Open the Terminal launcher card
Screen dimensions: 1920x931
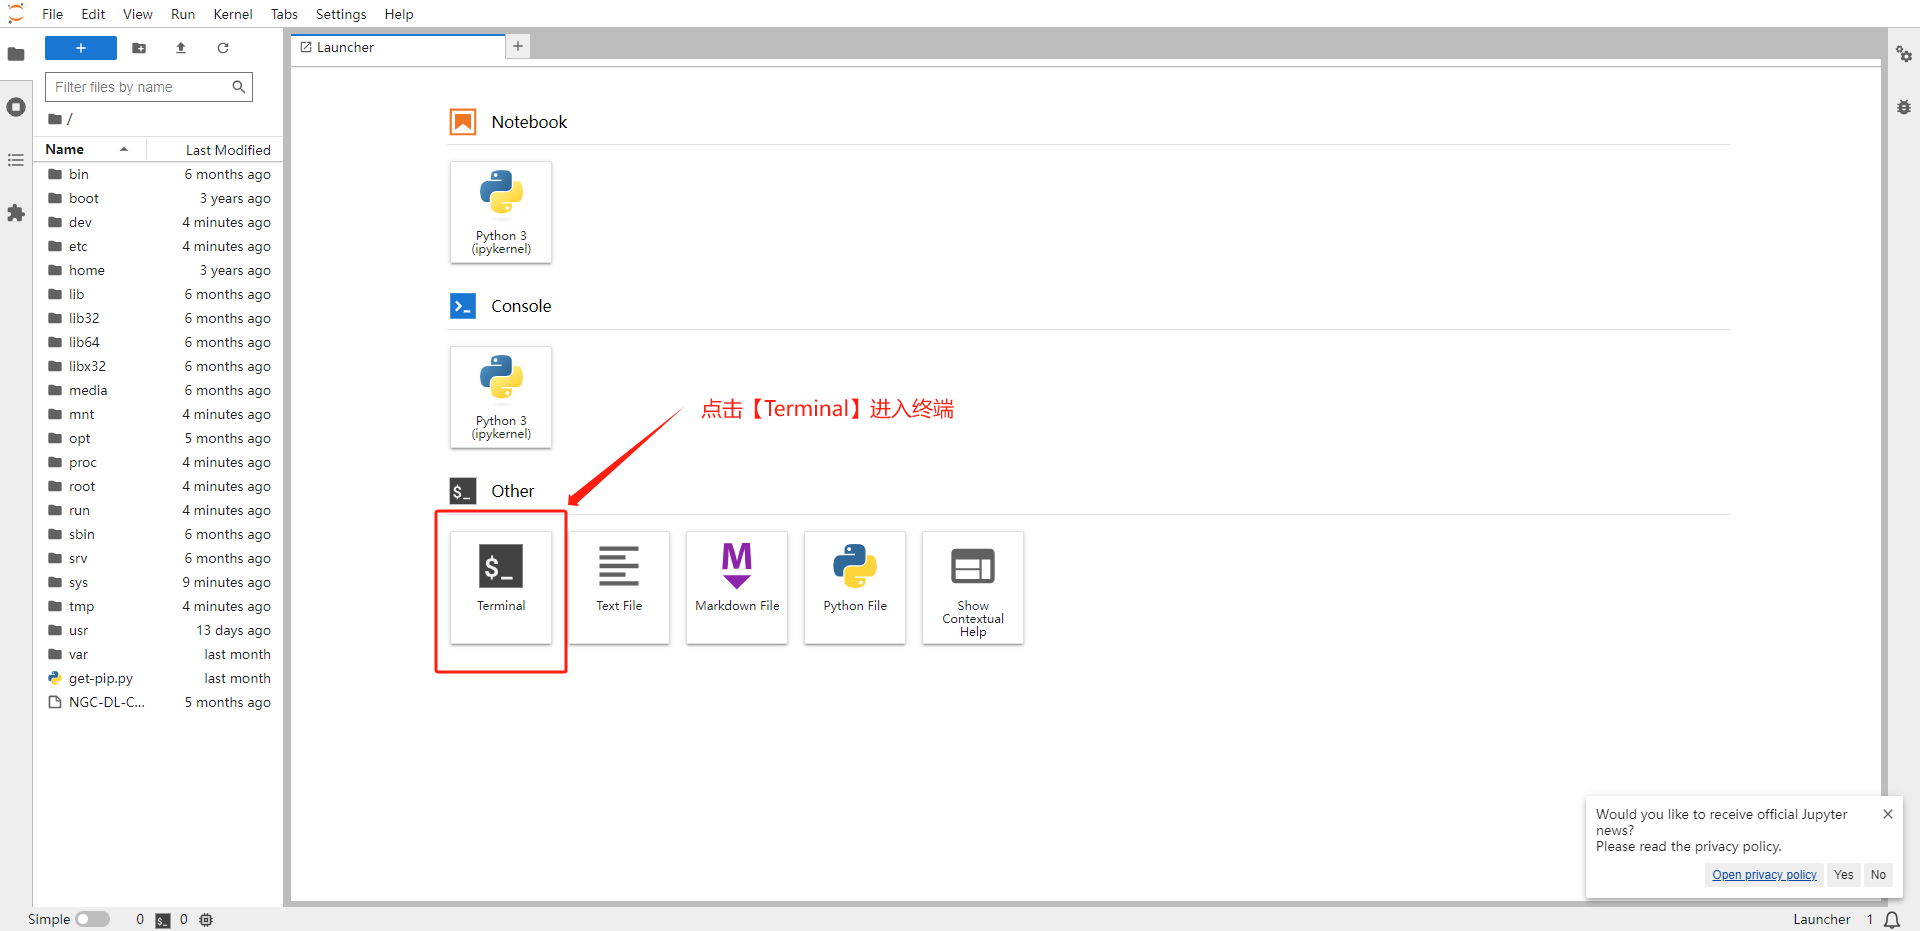(501, 587)
